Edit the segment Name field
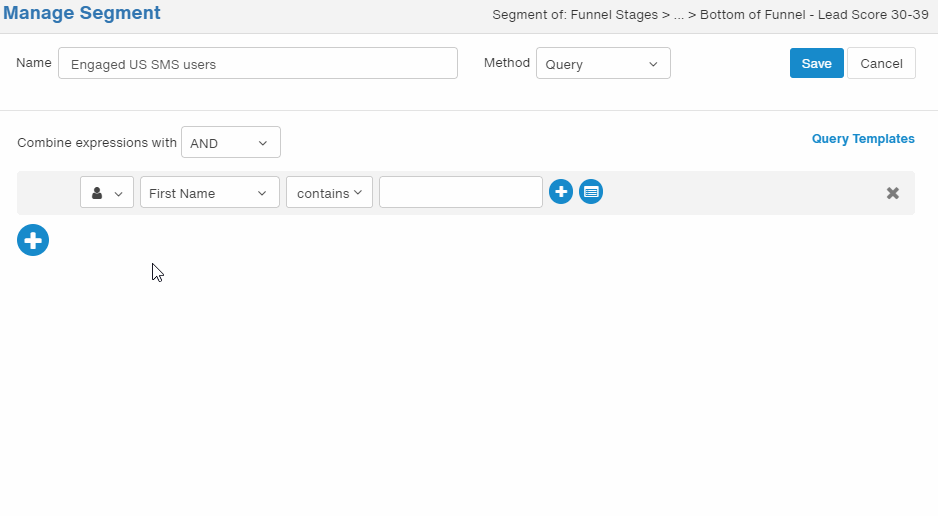The image size is (938, 516). [258, 63]
